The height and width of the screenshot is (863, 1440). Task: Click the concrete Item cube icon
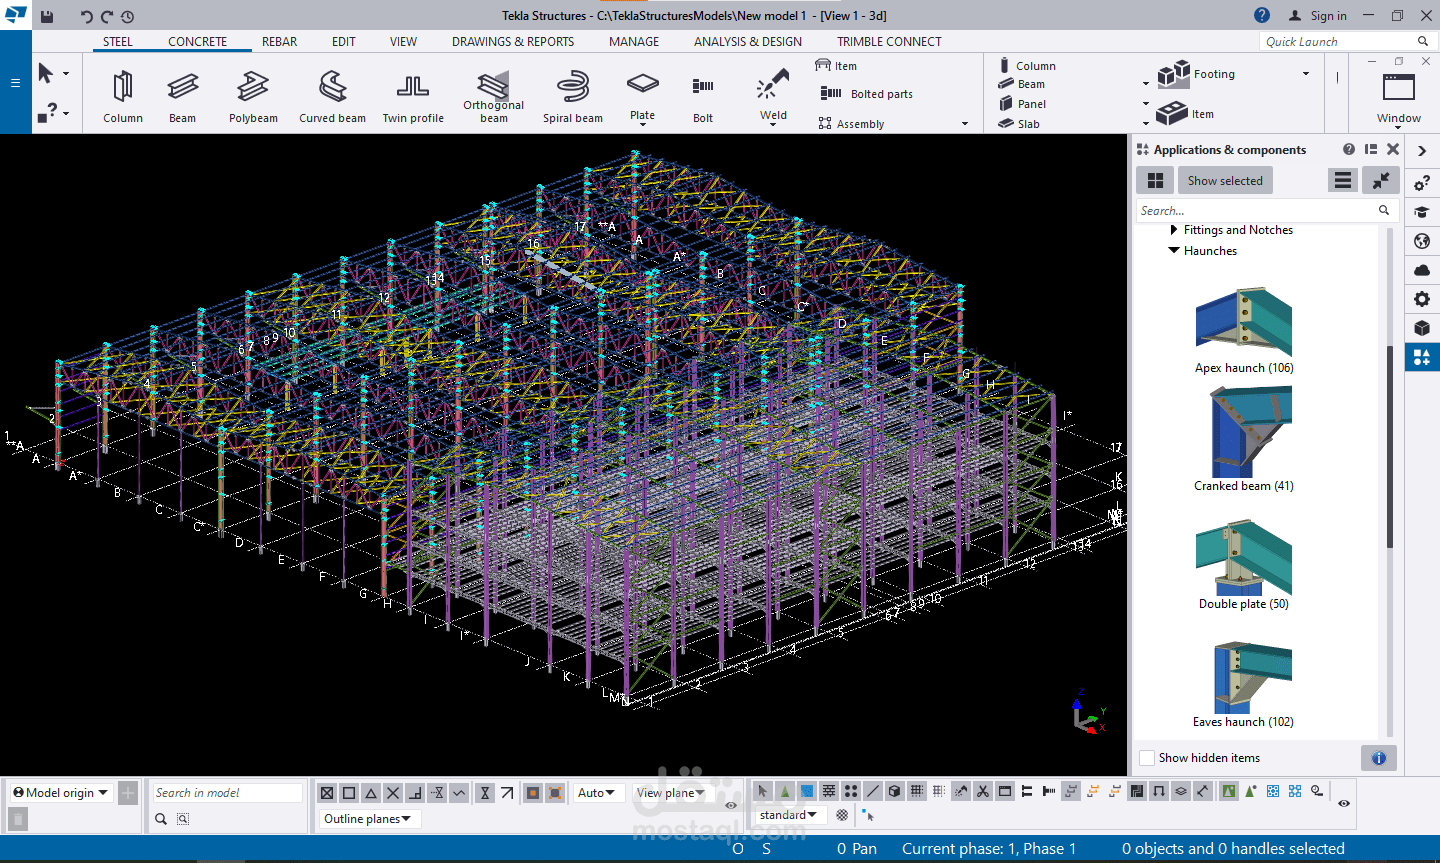(1172, 113)
